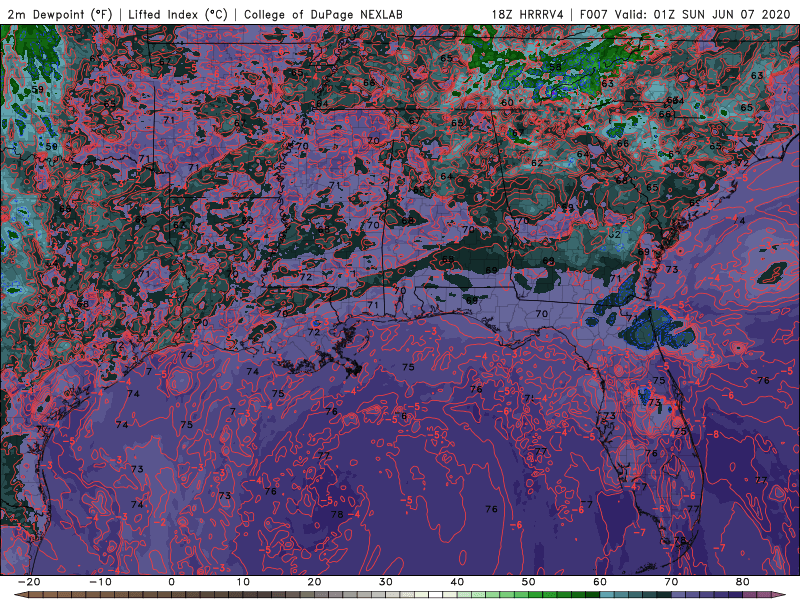Screen dimensions: 800x600
Task: Click the -20 label on the color scale
Action: pos(29,582)
